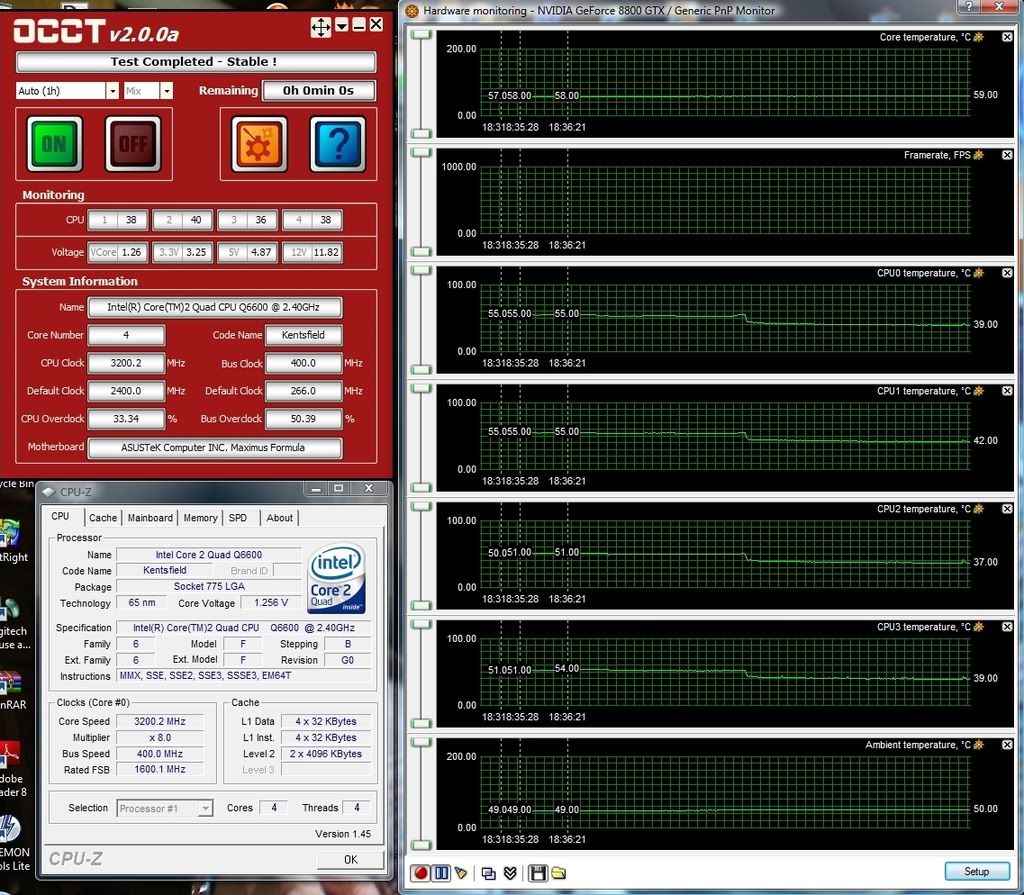Close the Ambient temperature graph panel

[1007, 745]
